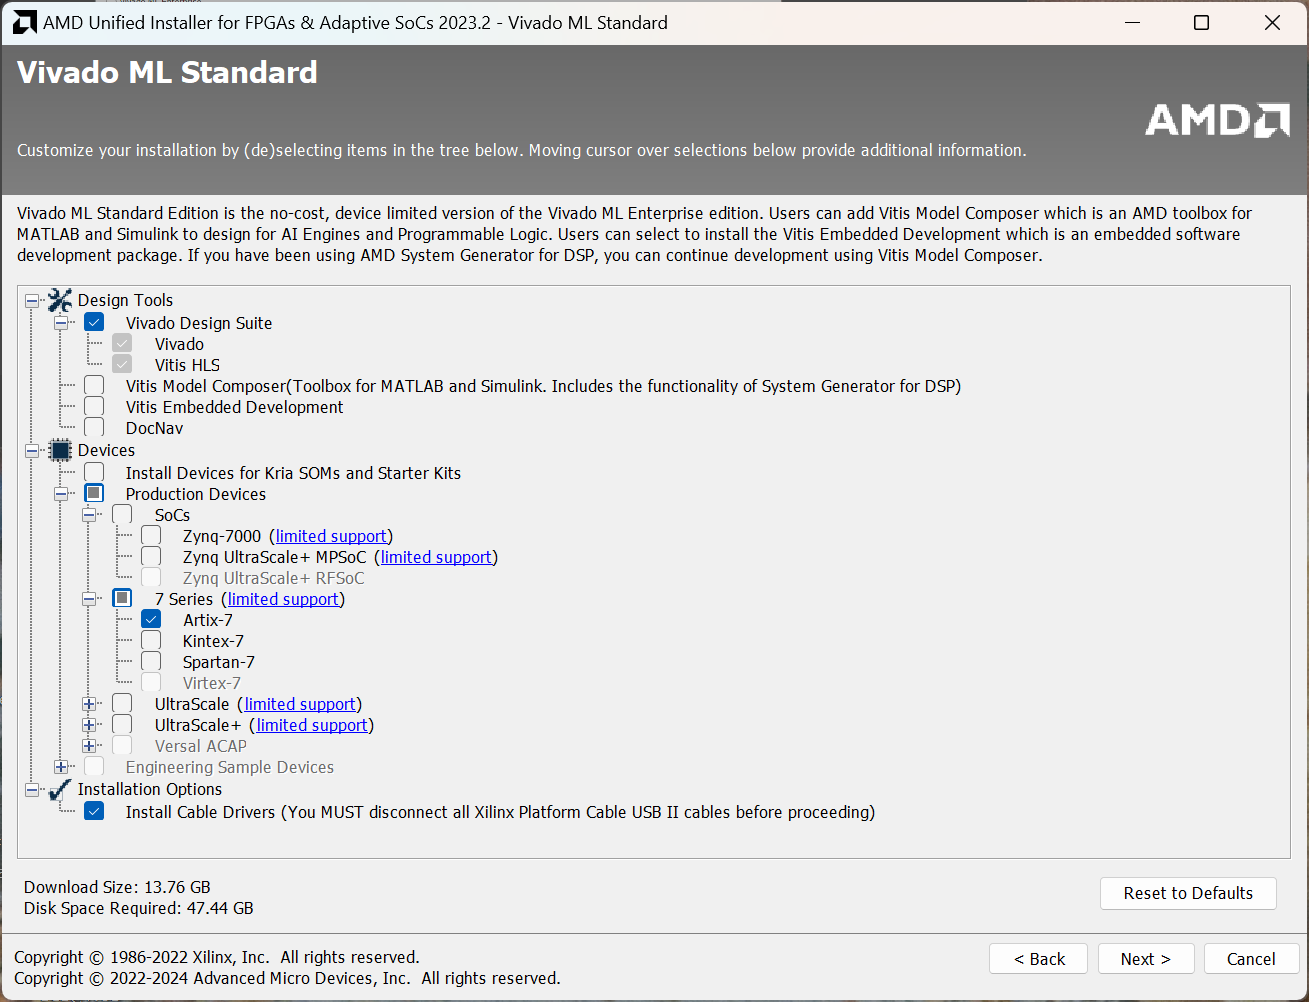
Task: Open Zynq-7000 limited support link
Action: pos(331,536)
